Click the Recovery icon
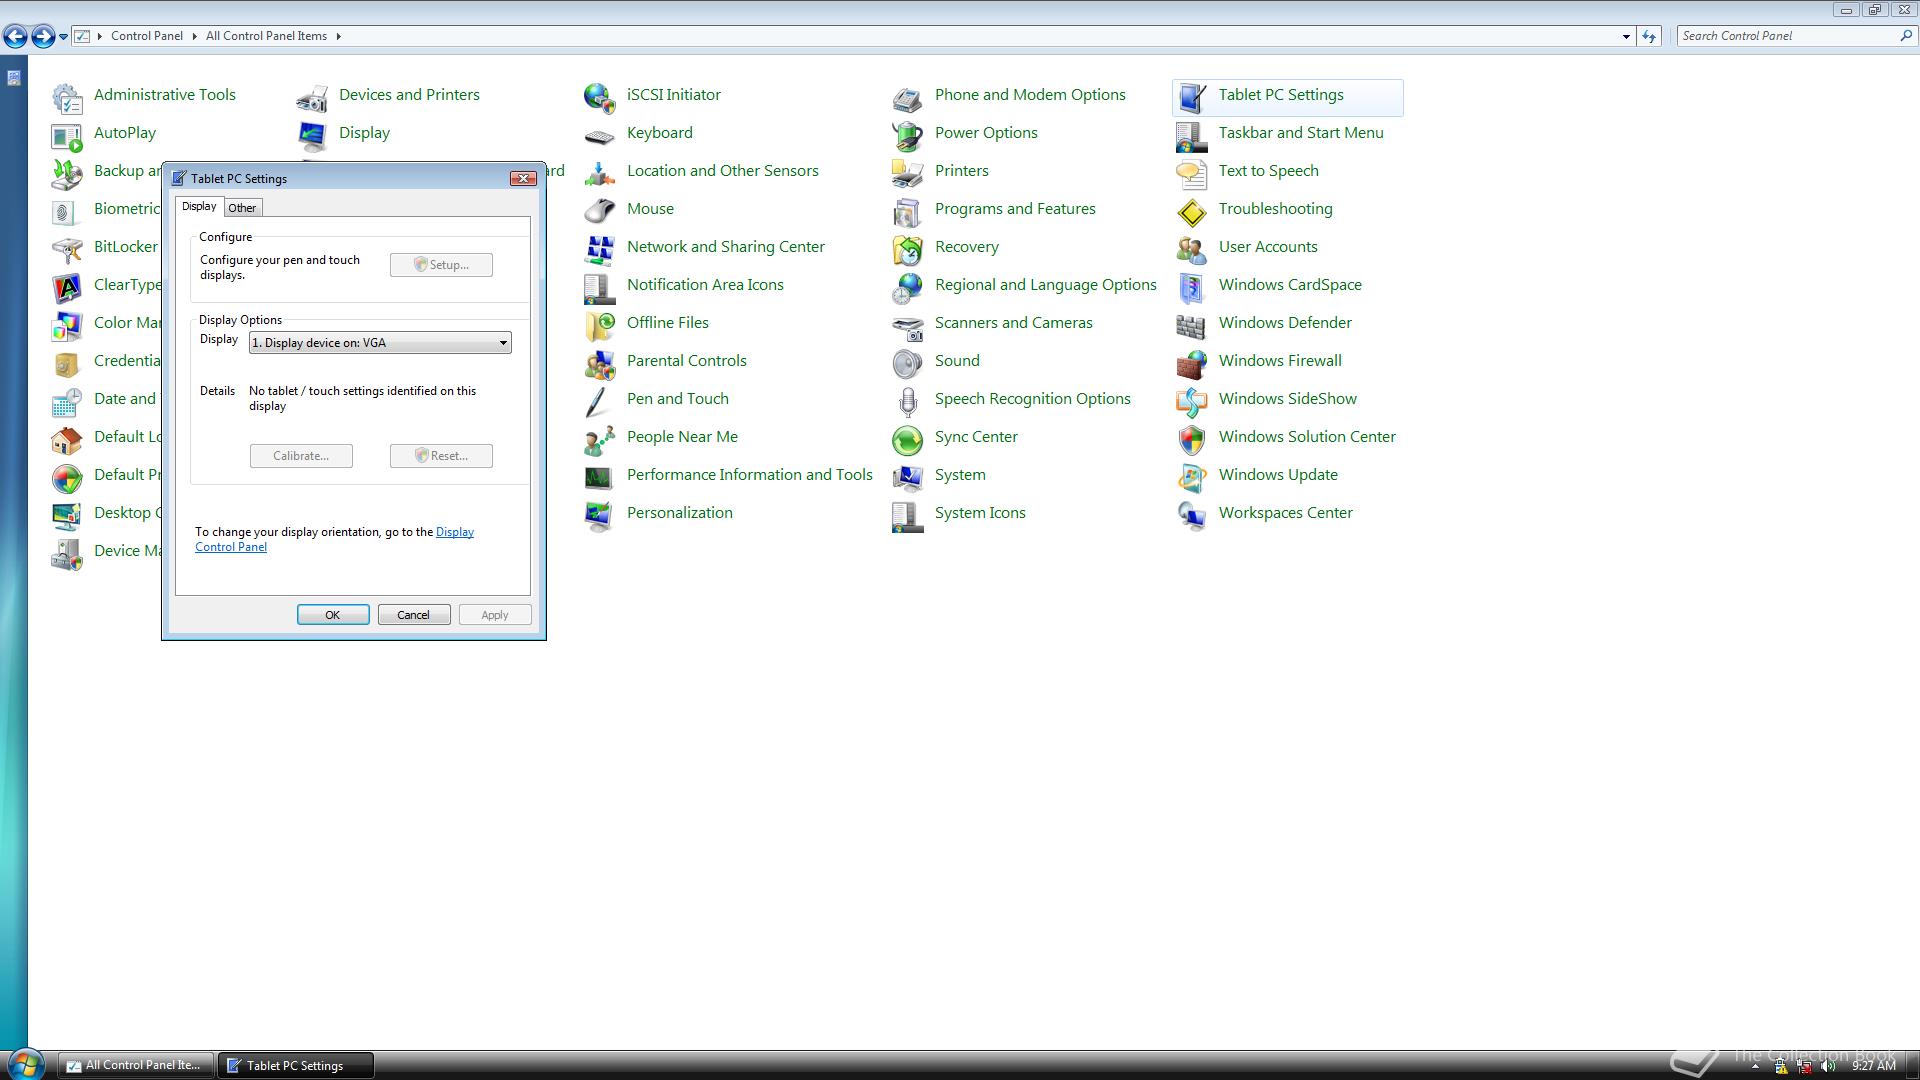 908,249
